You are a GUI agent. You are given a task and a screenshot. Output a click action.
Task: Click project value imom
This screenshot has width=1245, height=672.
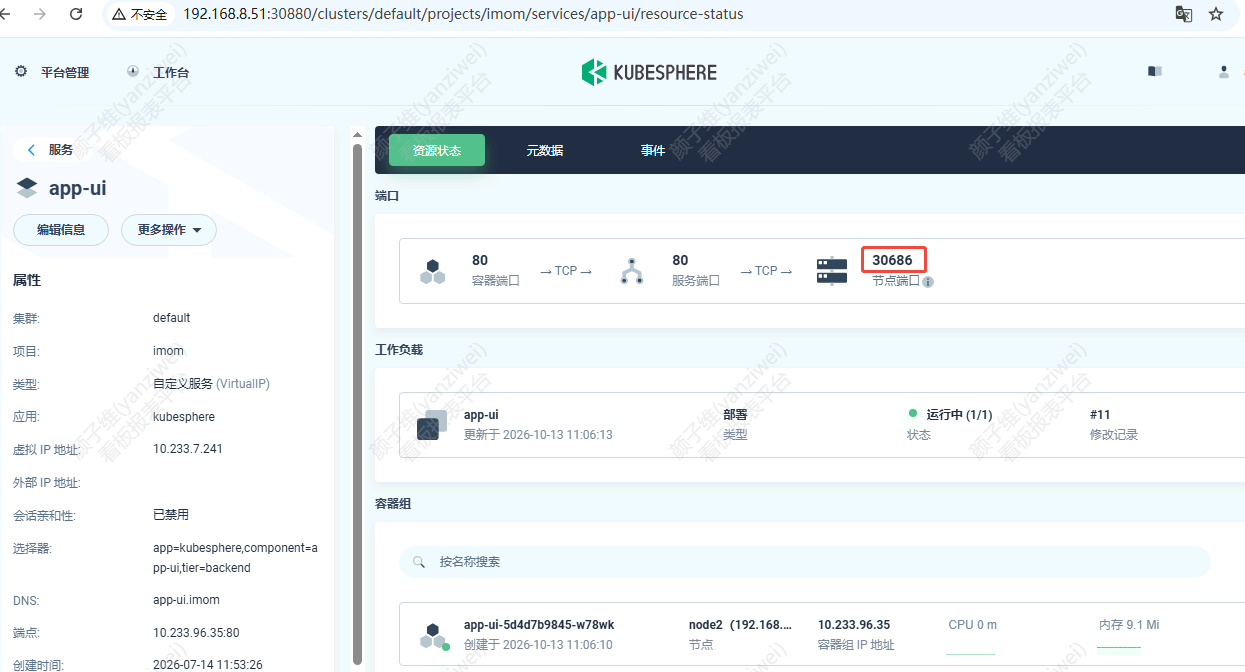point(168,351)
